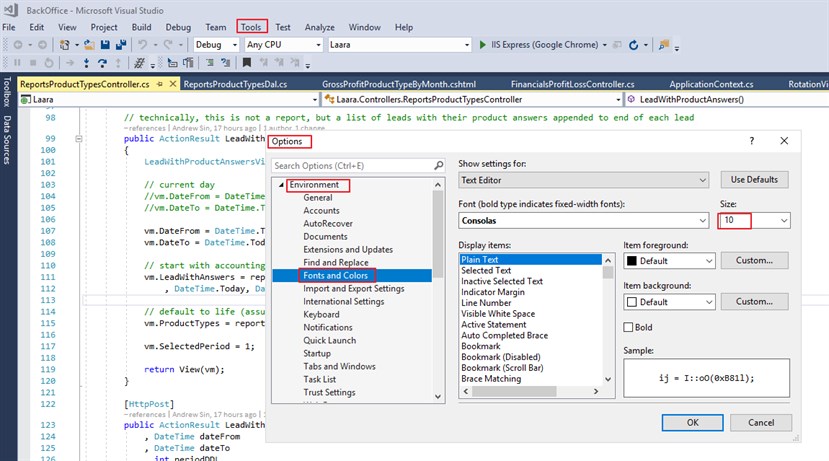Click the Restart debugging icon
Screen dimensions: 829x461
(x=49, y=63)
